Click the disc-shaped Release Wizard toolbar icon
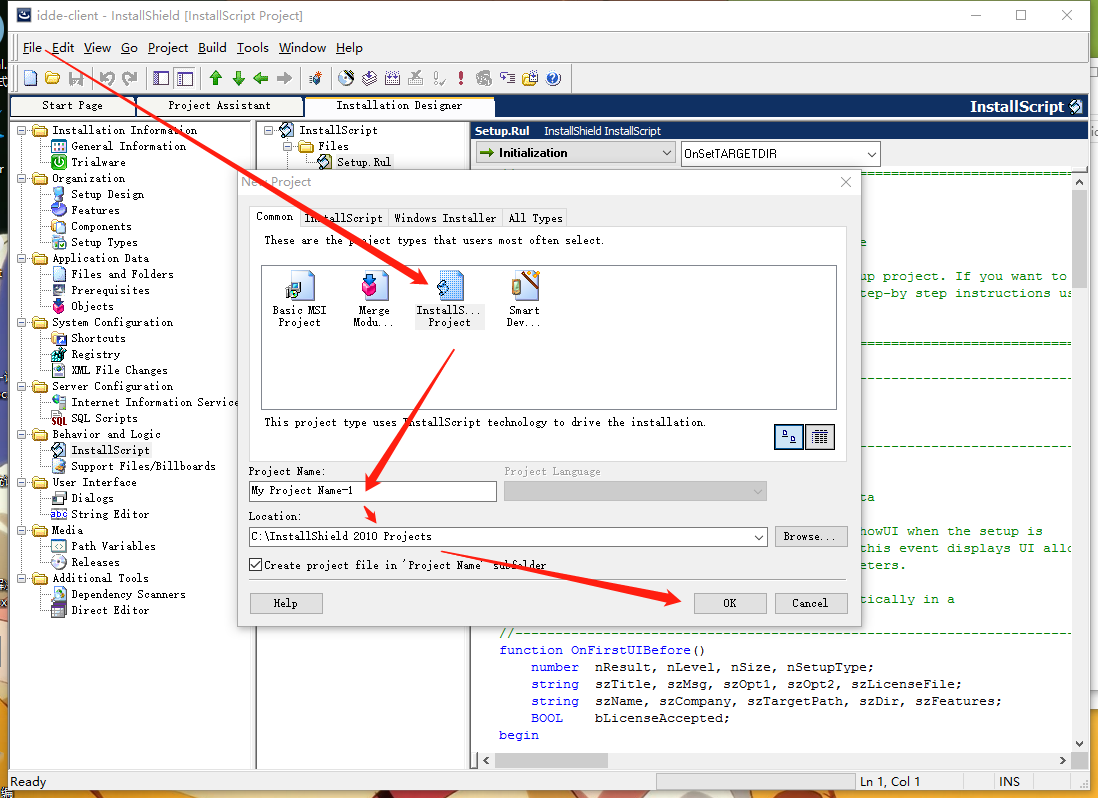Viewport: 1098px width, 798px height. coord(347,78)
